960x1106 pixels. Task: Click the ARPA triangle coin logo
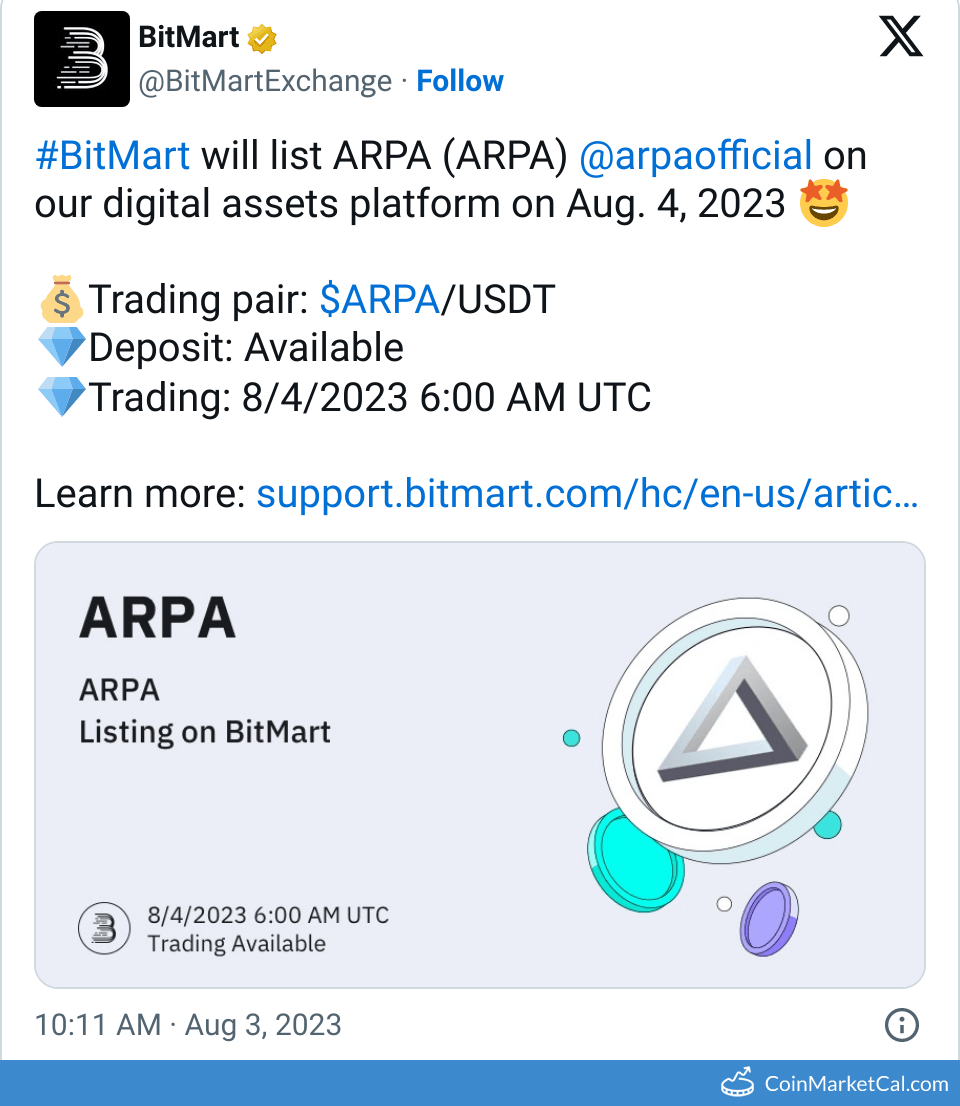[732, 720]
